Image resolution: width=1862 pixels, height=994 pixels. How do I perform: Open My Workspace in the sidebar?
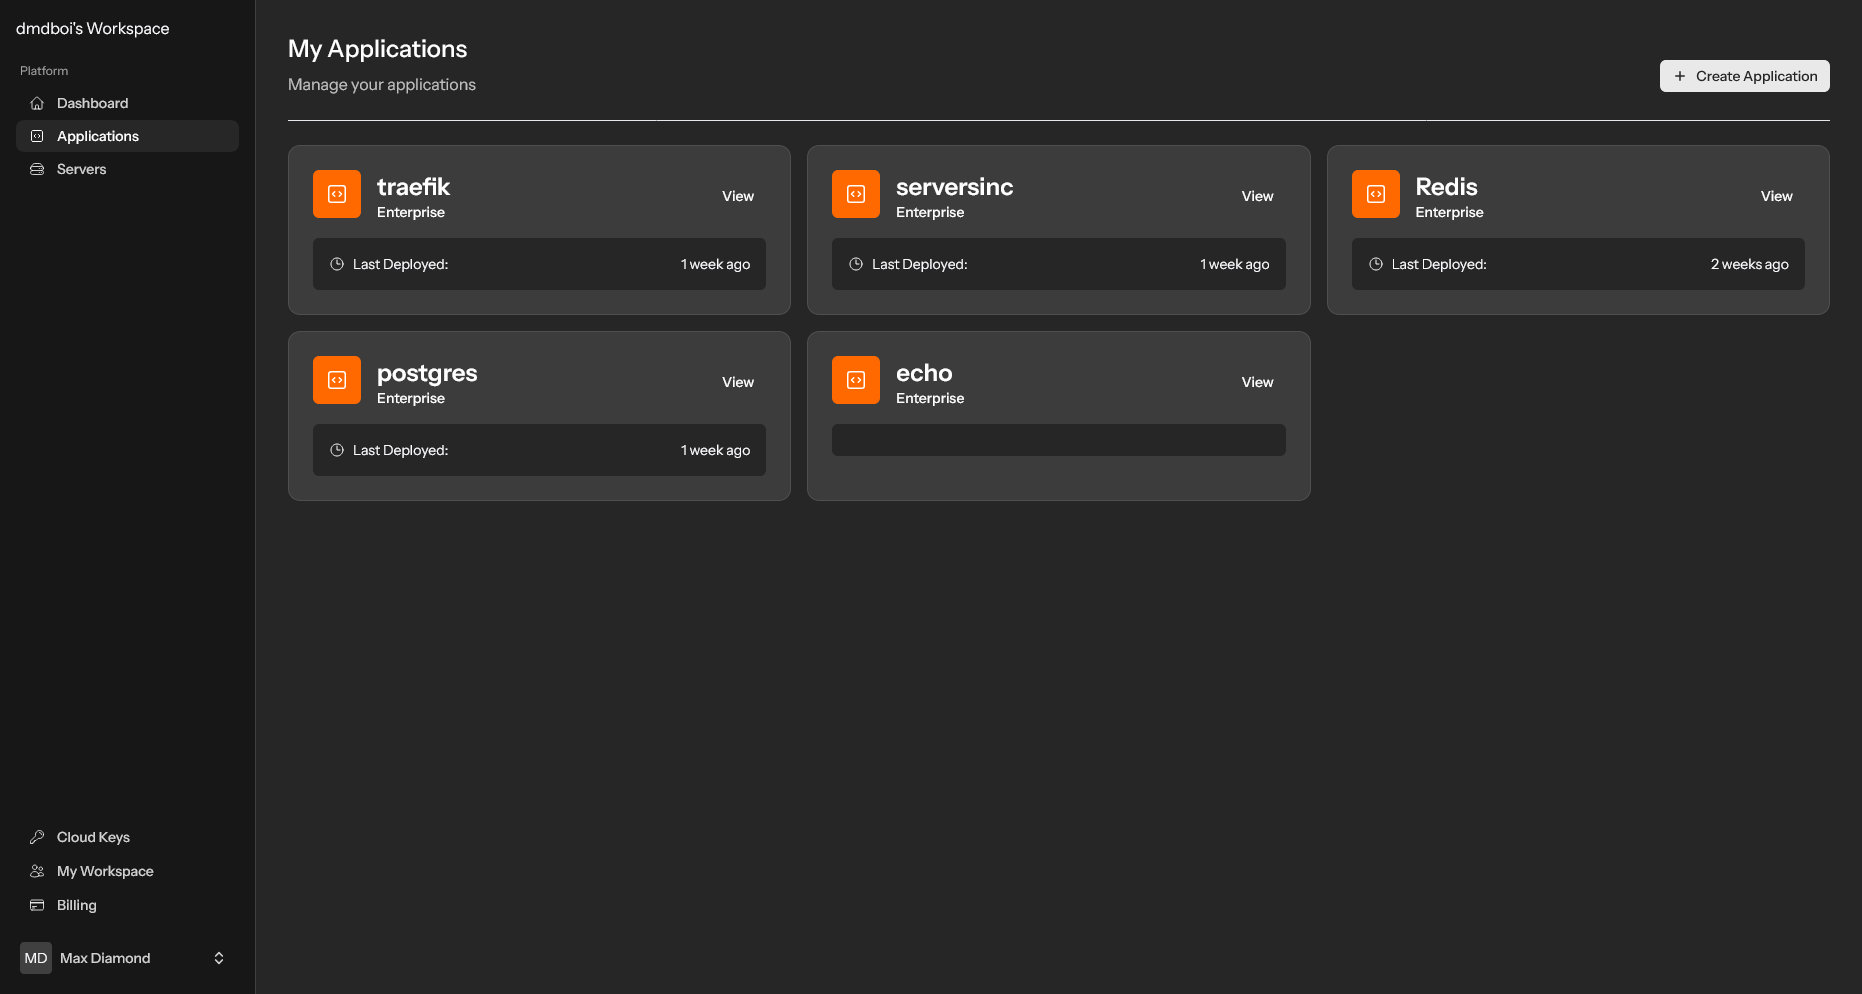127,871
